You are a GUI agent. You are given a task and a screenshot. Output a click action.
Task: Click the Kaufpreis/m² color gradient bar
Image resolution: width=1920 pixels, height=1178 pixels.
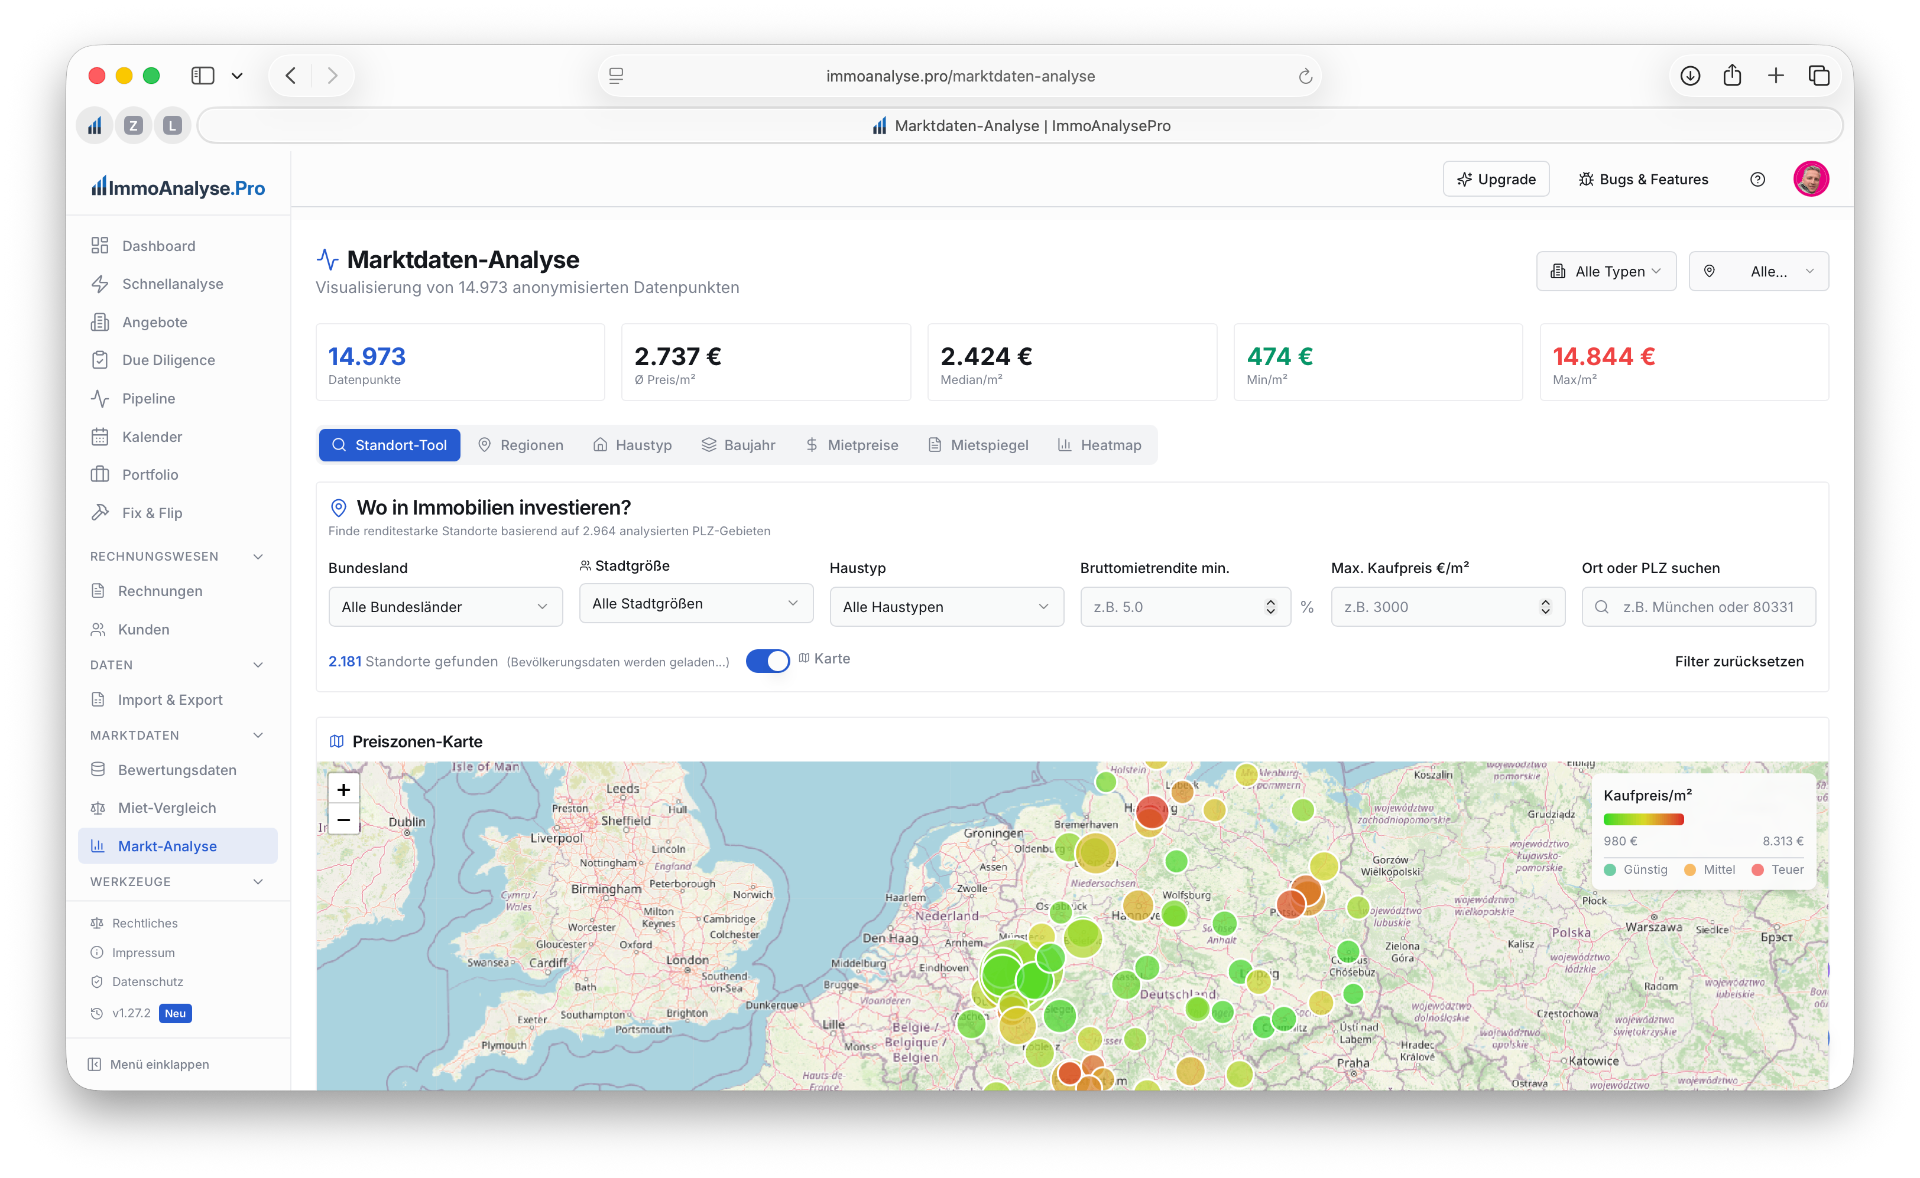[x=1644, y=819]
